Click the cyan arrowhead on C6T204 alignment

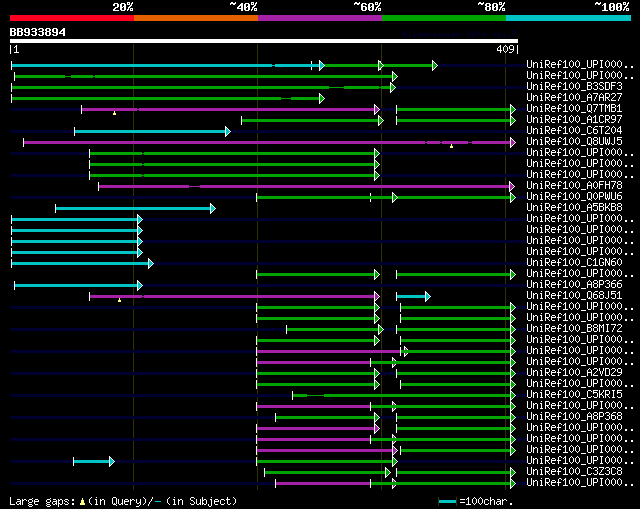coord(228,131)
